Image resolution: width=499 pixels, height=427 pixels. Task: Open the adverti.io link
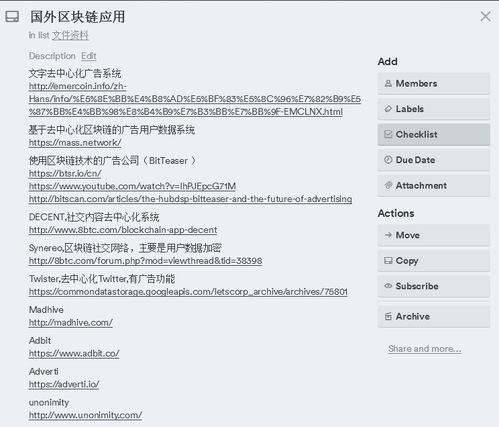point(64,384)
